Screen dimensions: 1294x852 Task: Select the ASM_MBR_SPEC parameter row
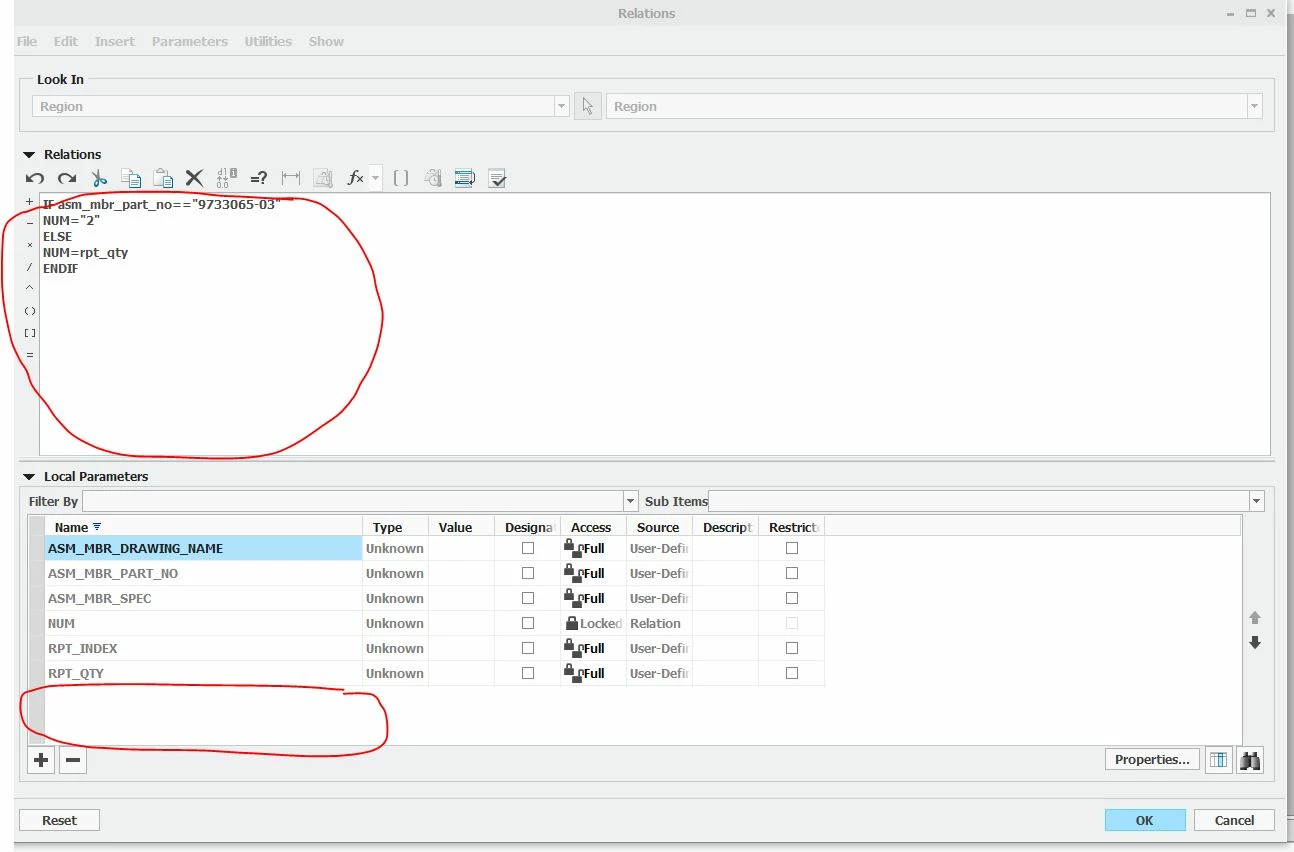point(435,598)
